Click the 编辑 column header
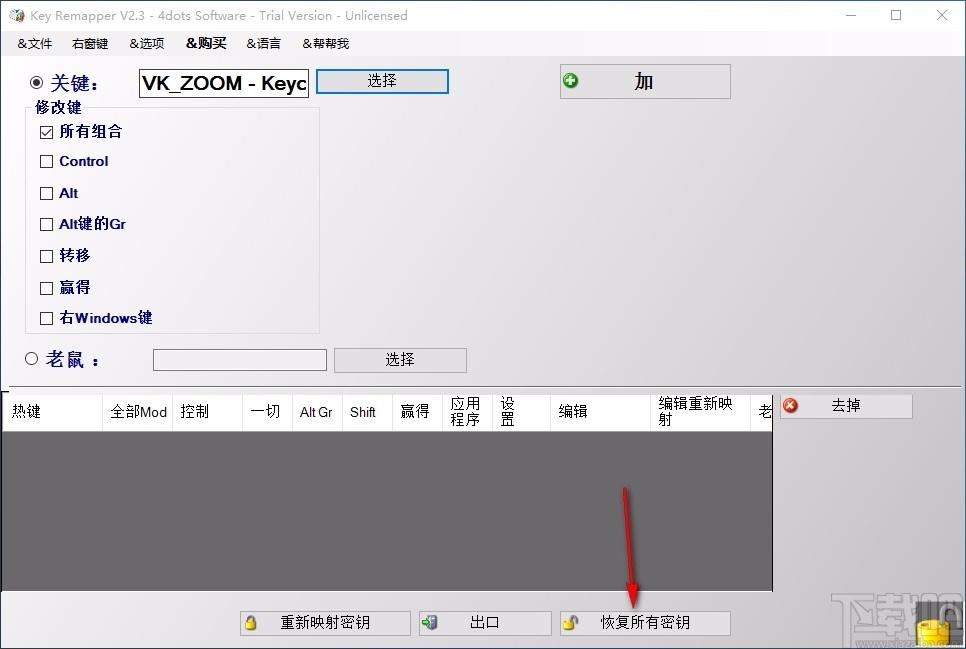This screenshot has width=966, height=649. (600, 412)
